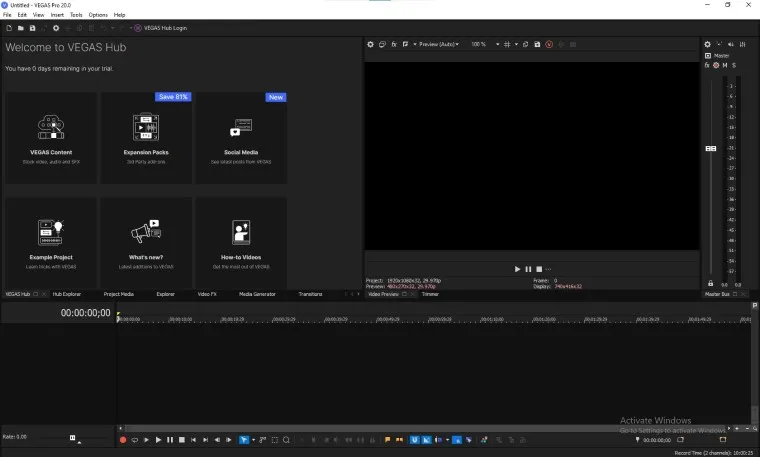Click the Save 81% badge

(173, 97)
